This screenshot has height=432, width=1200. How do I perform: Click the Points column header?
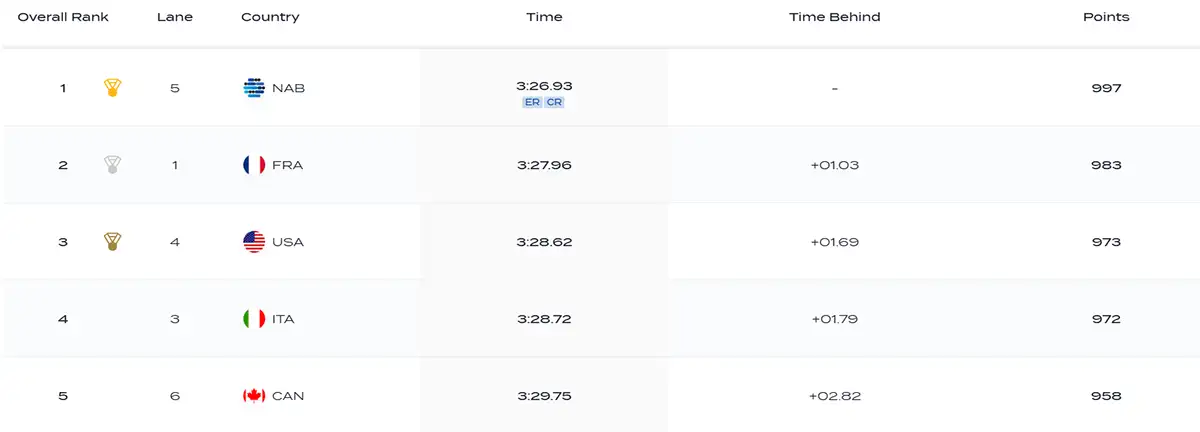[x=1106, y=17]
